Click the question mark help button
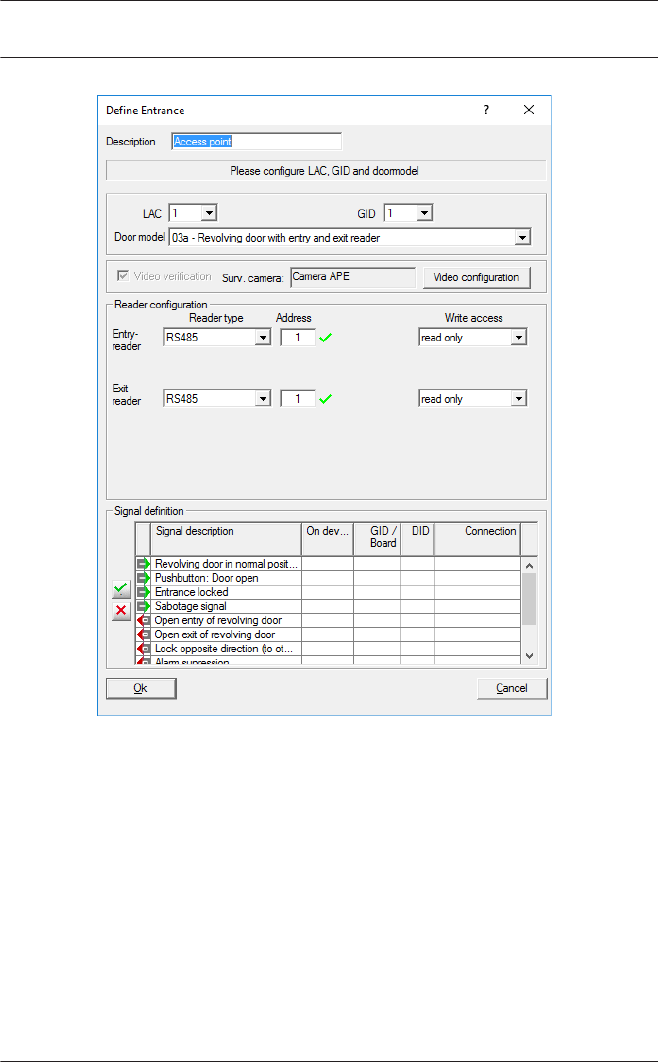Screen dimensions: 658x1062 click(486, 110)
